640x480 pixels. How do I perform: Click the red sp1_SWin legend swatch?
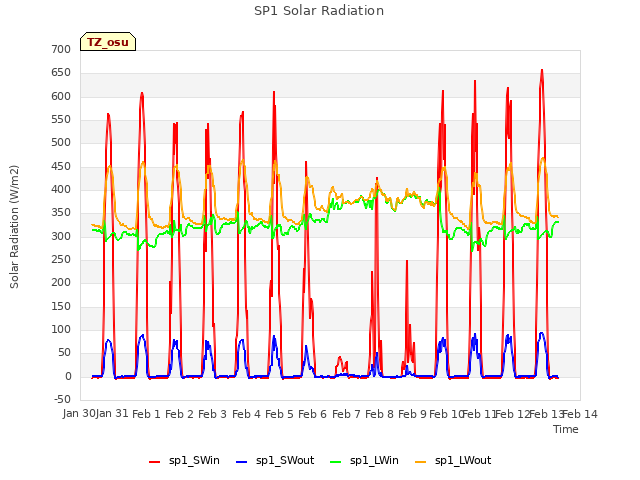click(155, 462)
